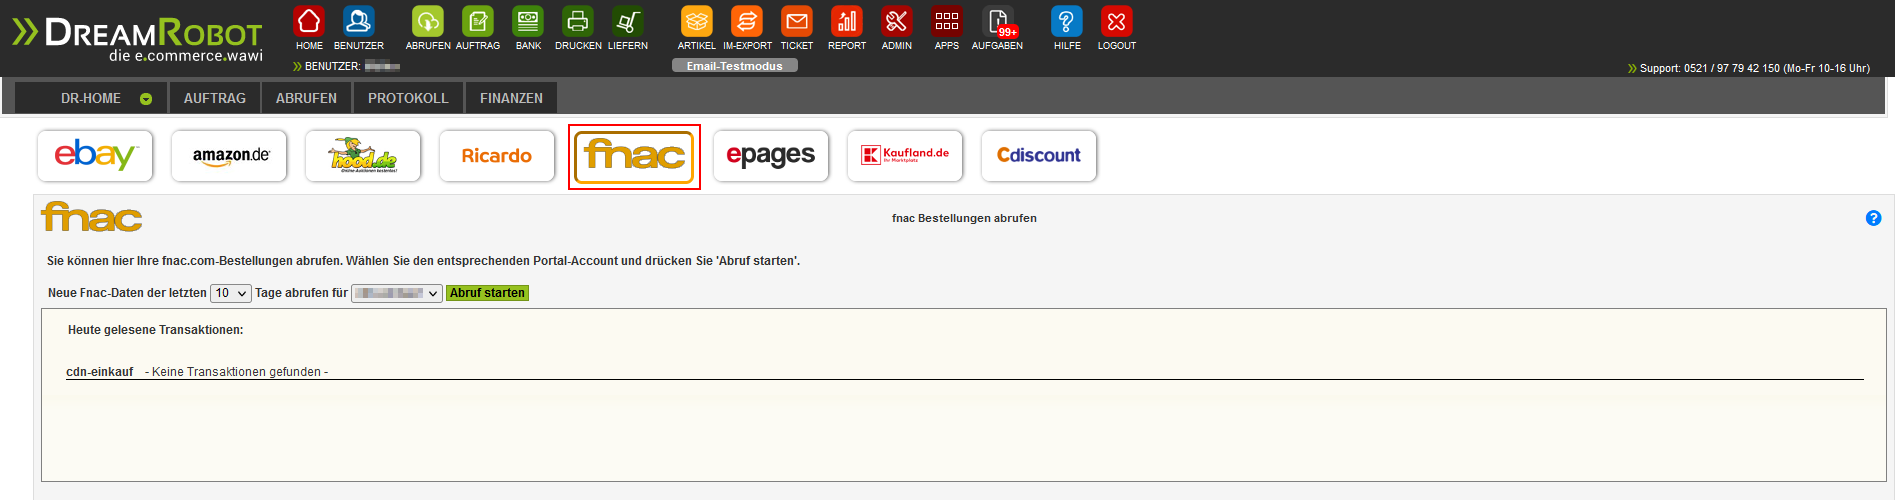Viewport: 1895px width, 500px height.
Task: Open the APPS grid icon
Action: 947,21
